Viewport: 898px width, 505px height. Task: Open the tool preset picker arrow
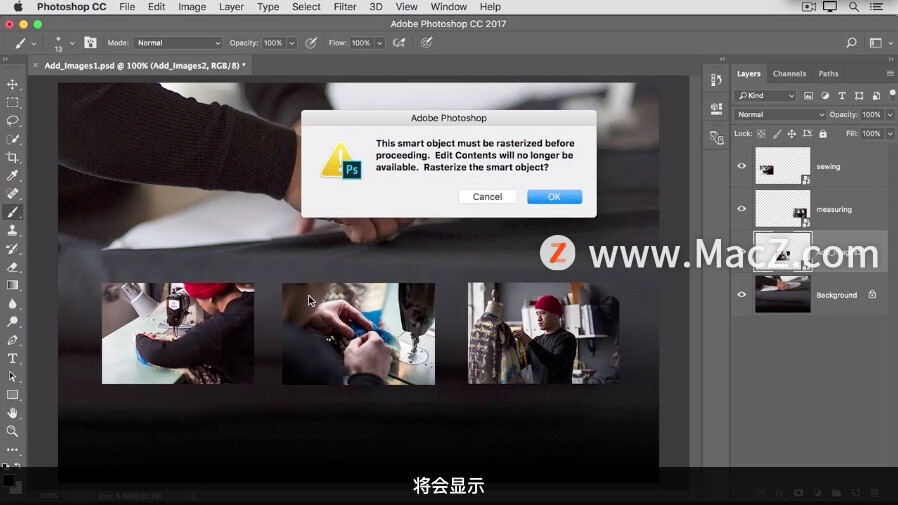tap(34, 44)
